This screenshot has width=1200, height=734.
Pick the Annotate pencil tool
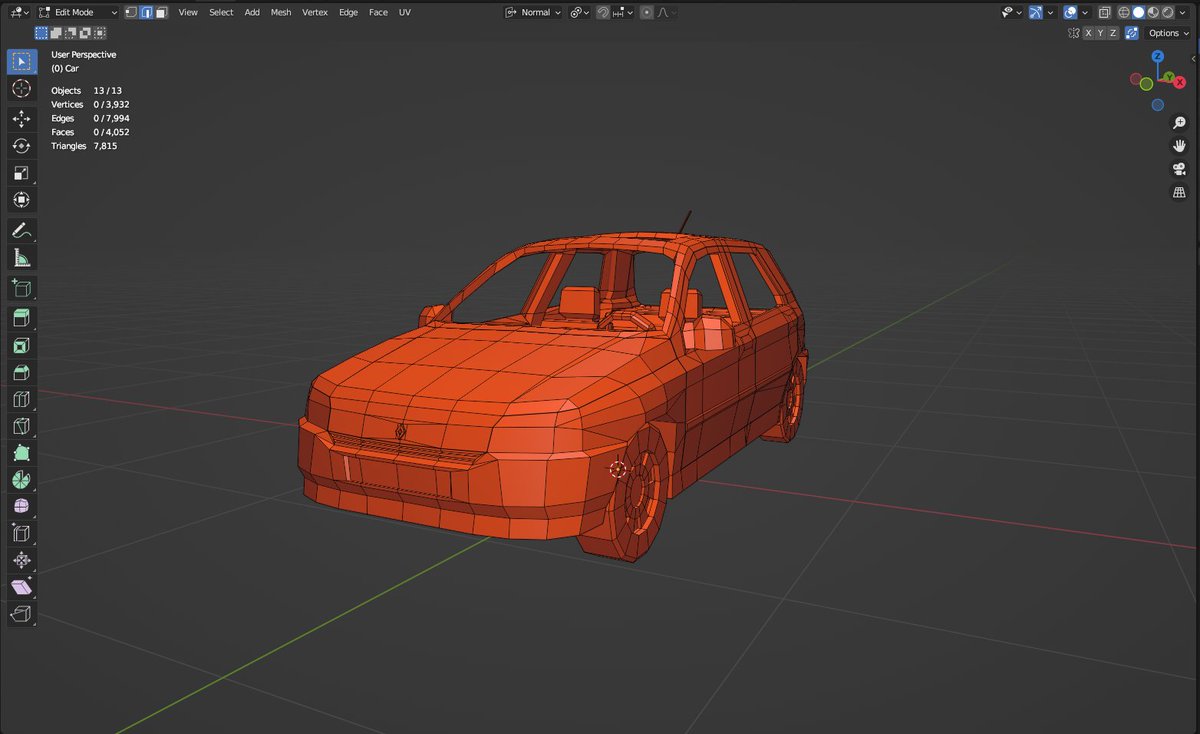click(21, 230)
